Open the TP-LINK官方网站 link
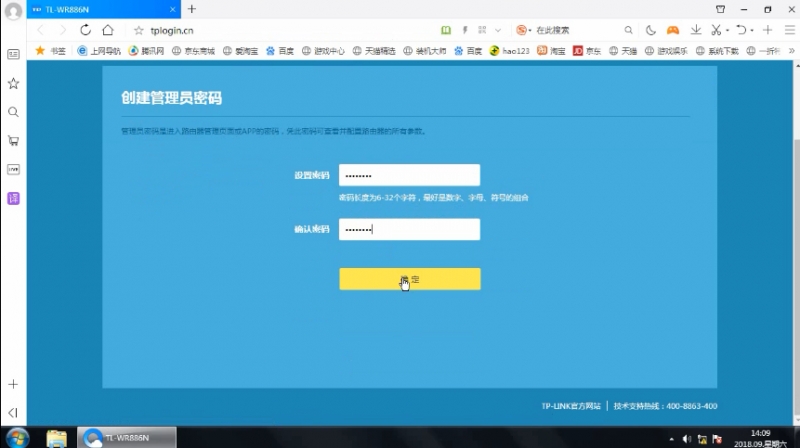 click(571, 406)
